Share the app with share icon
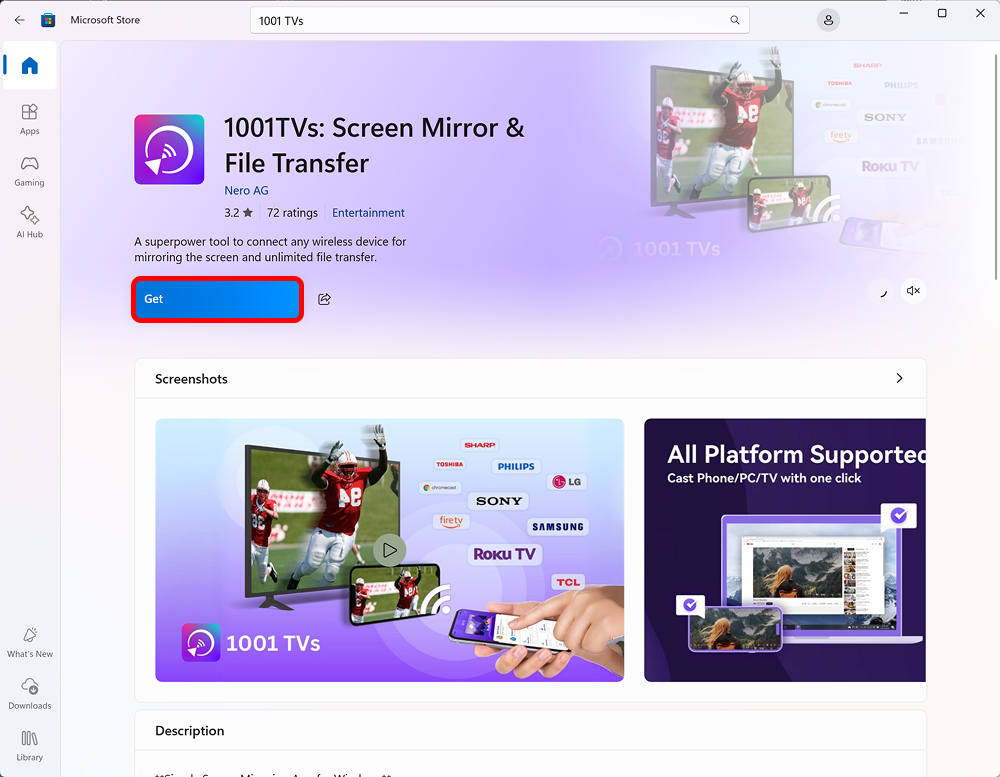1000x777 pixels. (x=324, y=299)
